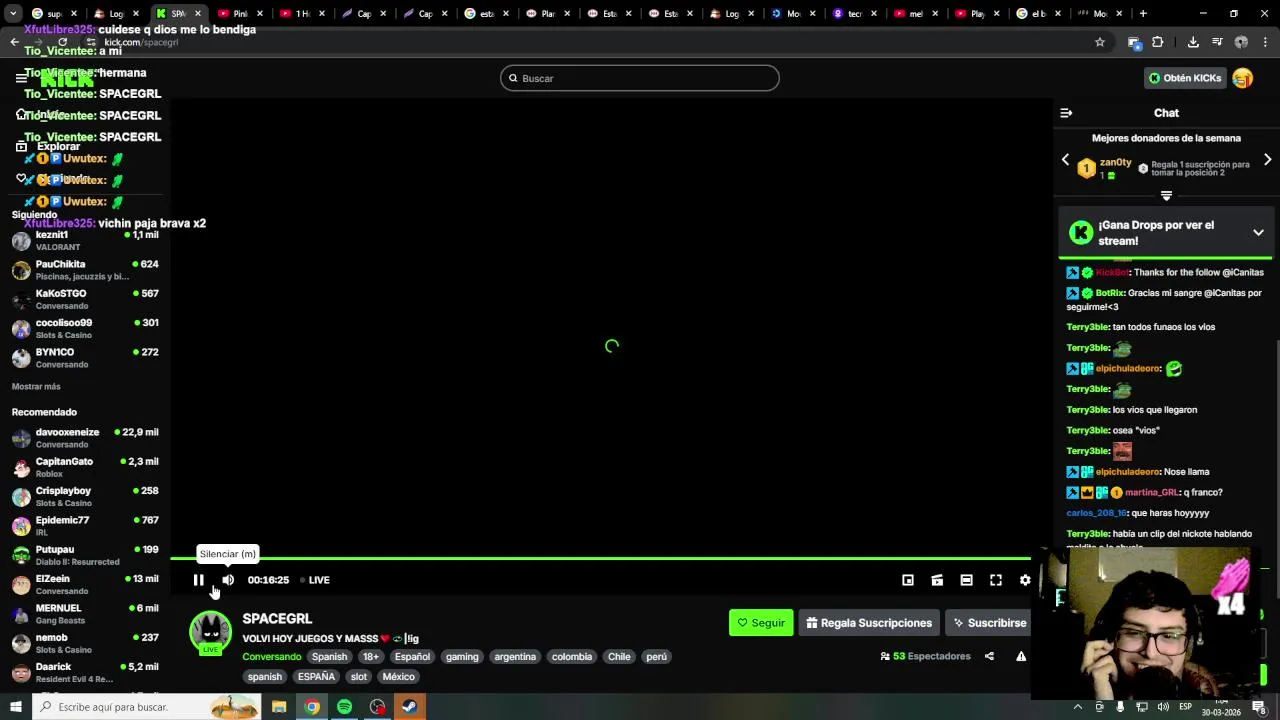Expand Mostrar más in following list
The height and width of the screenshot is (720, 1280).
[x=36, y=386]
